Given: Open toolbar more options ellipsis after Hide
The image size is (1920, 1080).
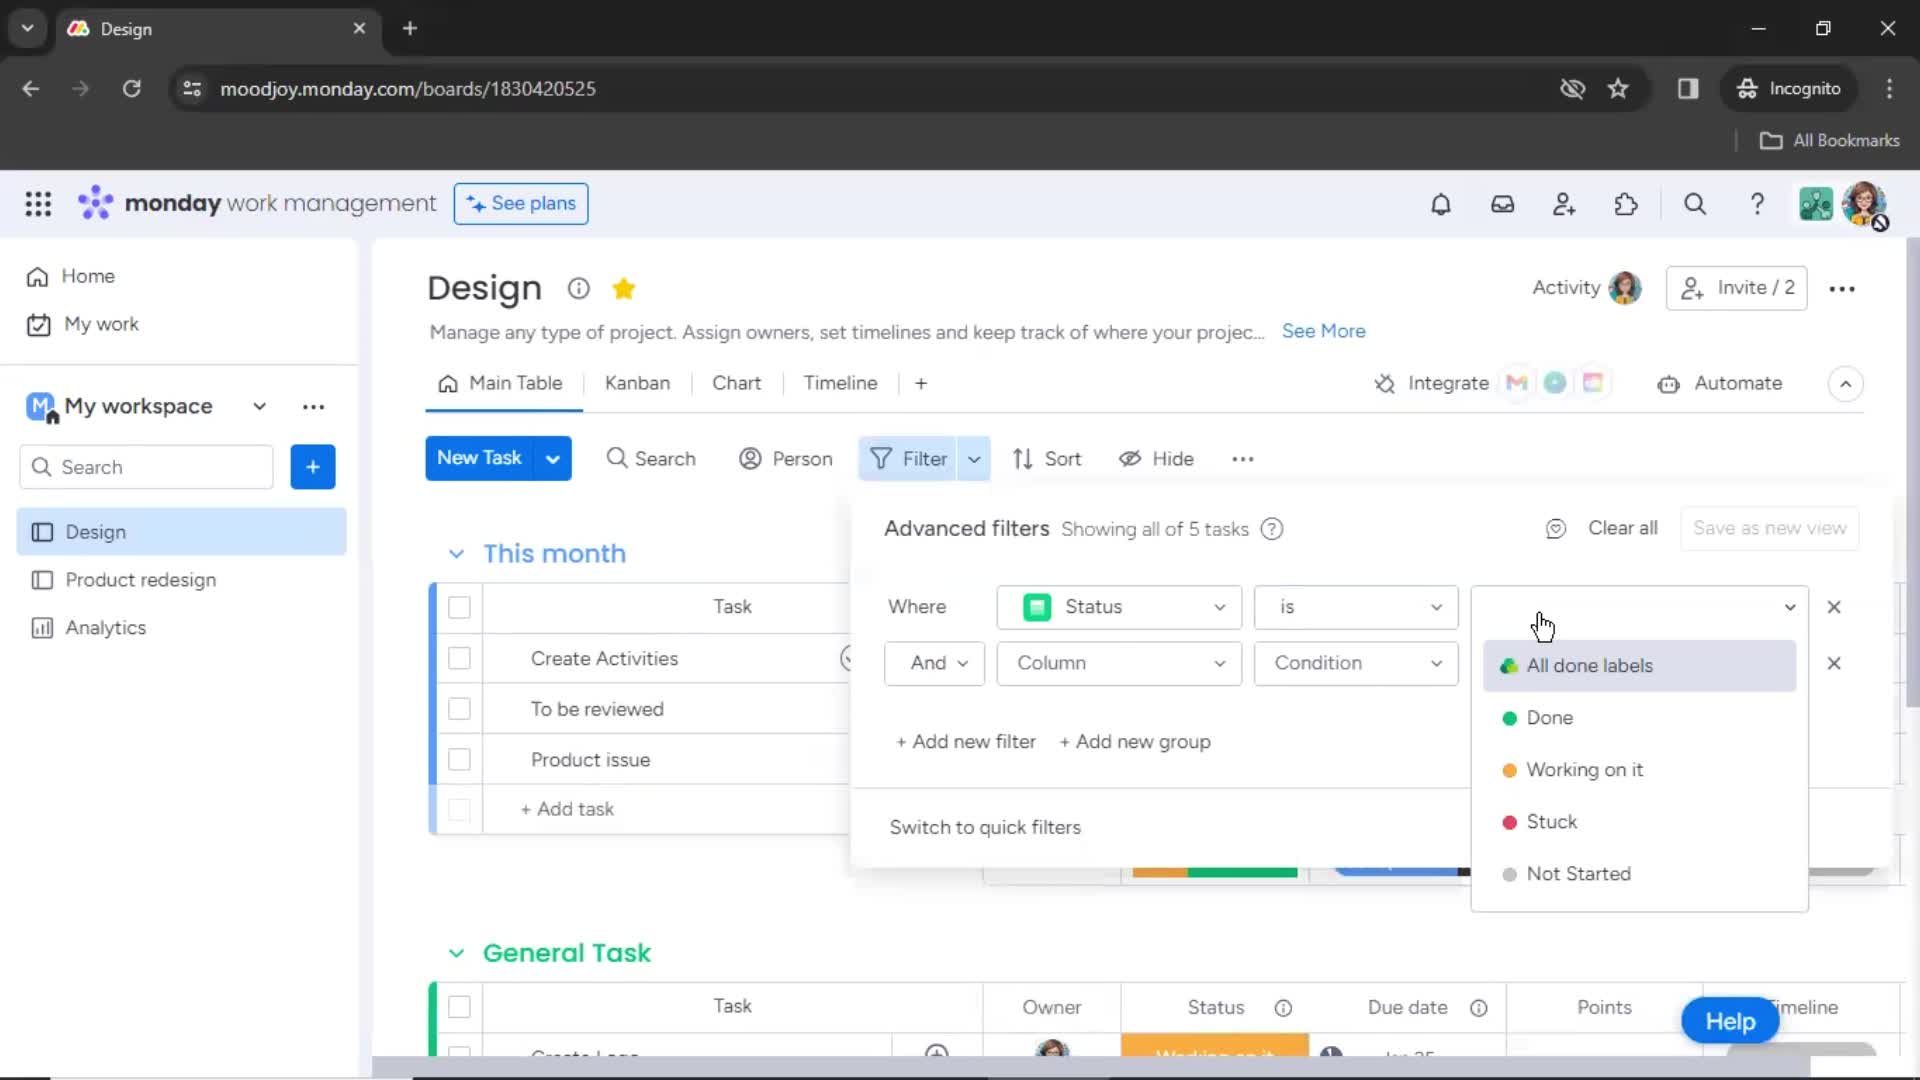Looking at the screenshot, I should (x=1243, y=459).
